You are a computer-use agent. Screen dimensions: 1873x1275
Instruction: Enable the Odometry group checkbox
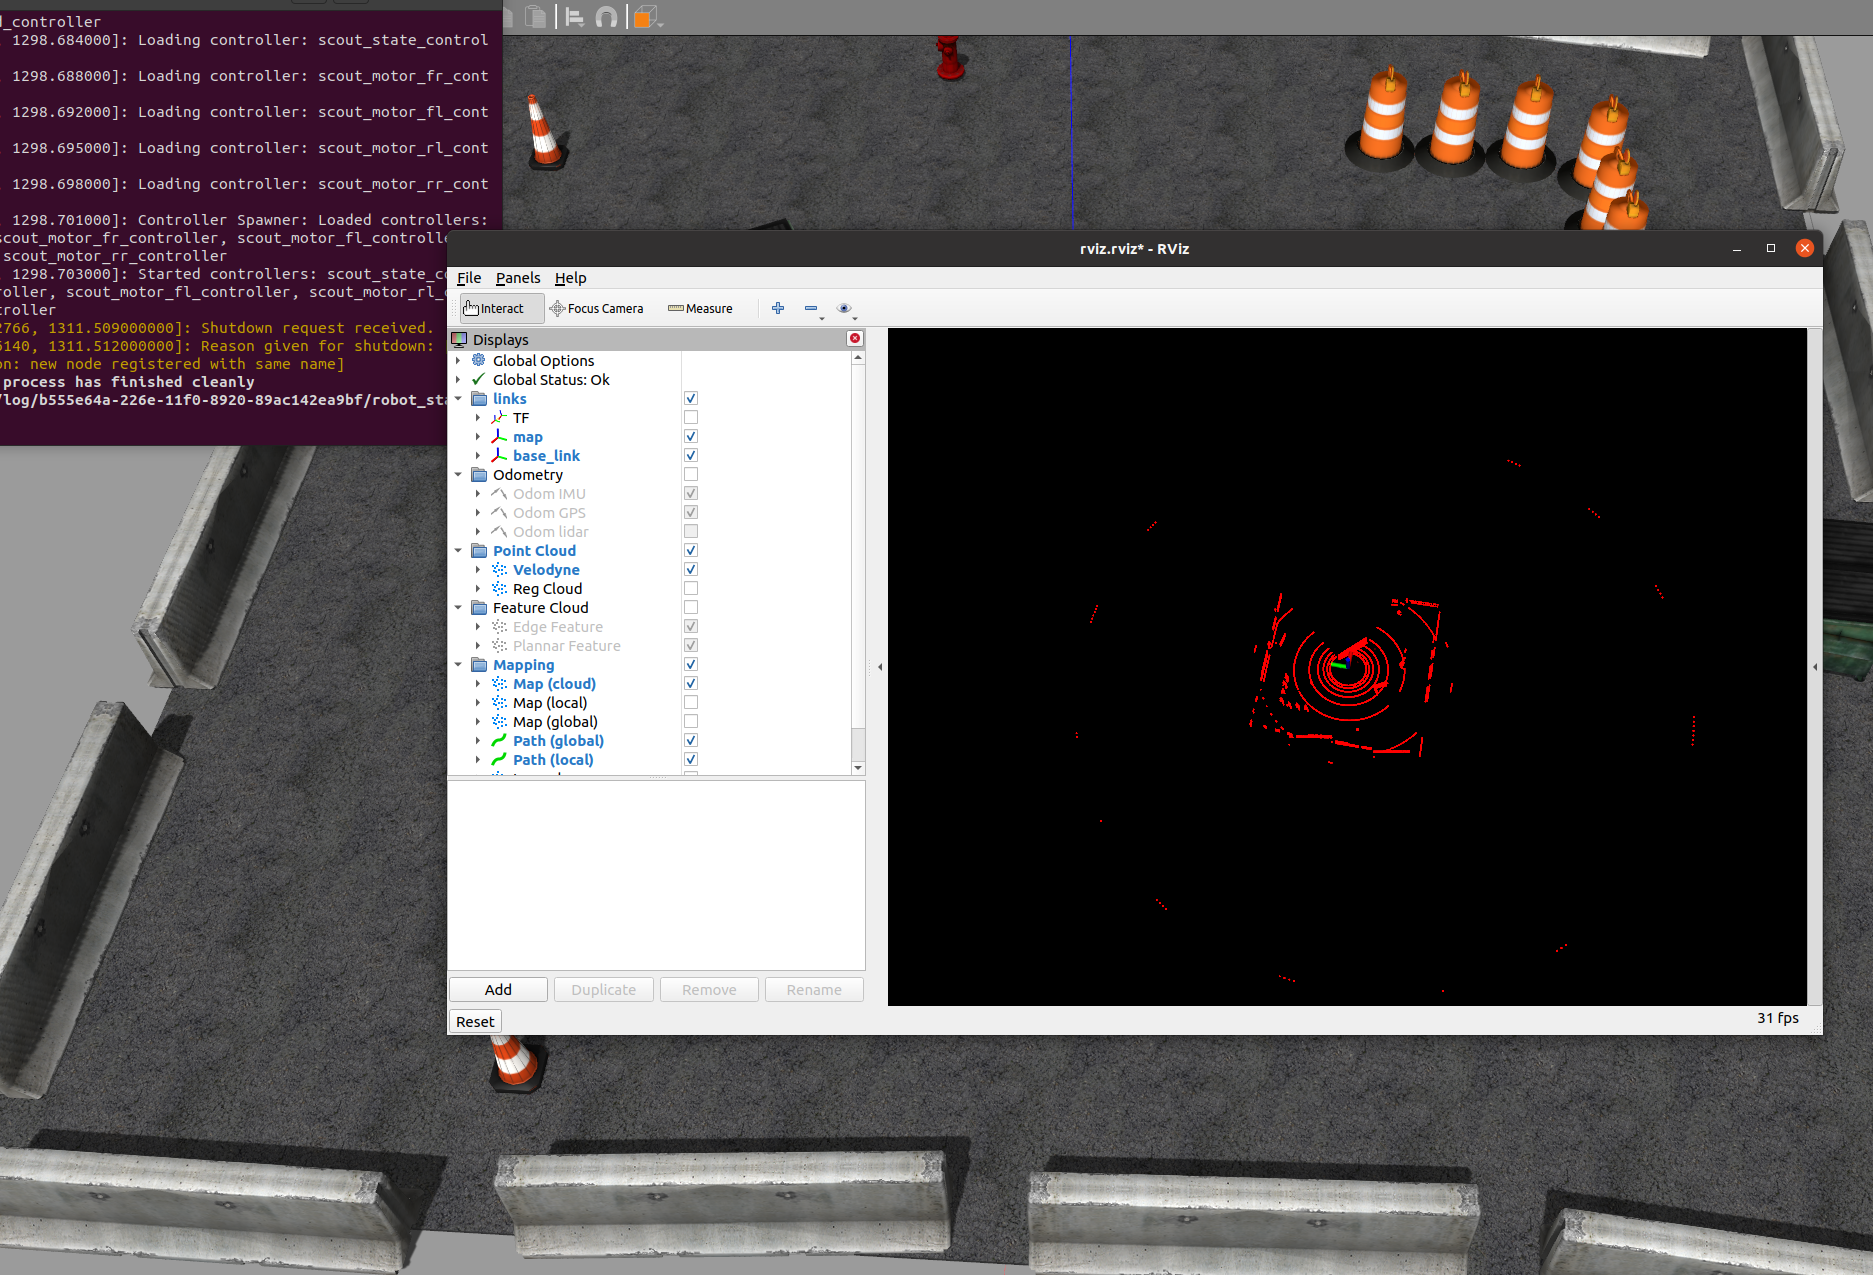coord(691,474)
